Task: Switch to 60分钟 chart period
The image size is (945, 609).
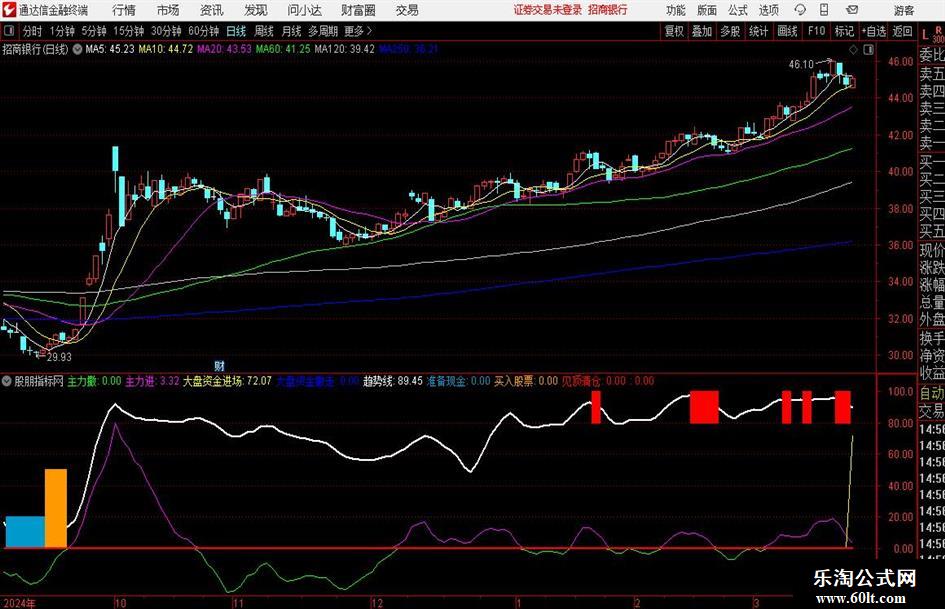Action: click(204, 31)
